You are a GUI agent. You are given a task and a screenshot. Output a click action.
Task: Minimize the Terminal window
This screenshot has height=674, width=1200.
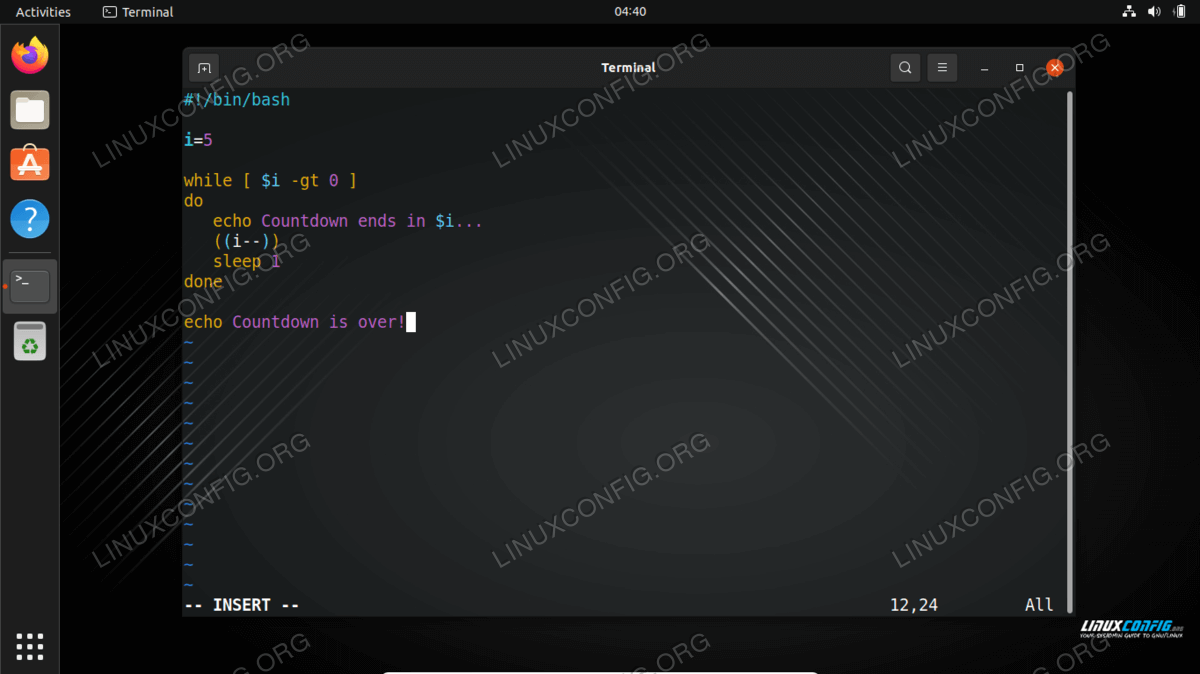985,68
